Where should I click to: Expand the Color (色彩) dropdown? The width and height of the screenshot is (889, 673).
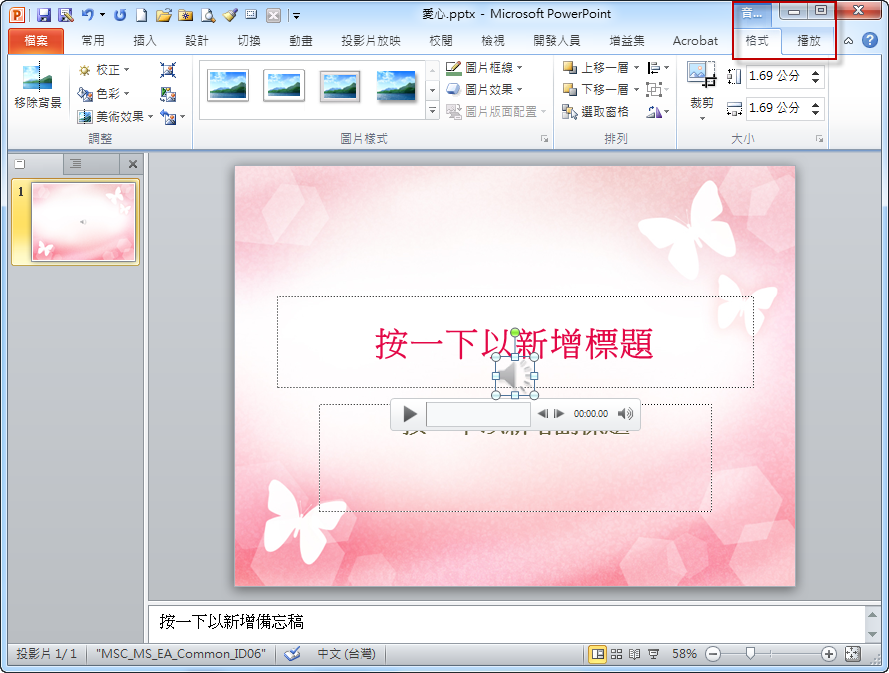(104, 93)
